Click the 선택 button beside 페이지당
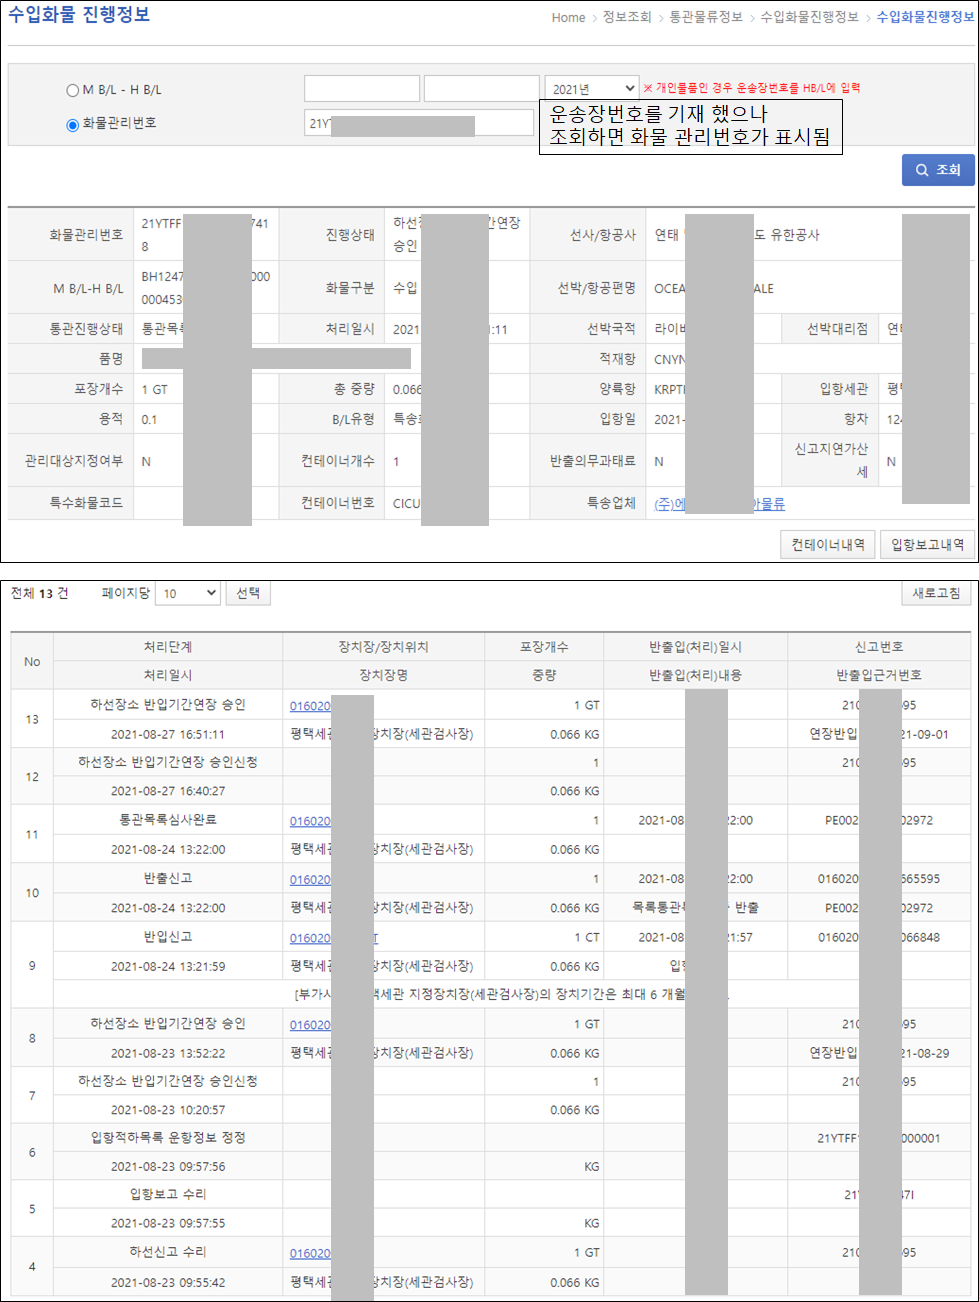The image size is (979, 1302). click(248, 593)
